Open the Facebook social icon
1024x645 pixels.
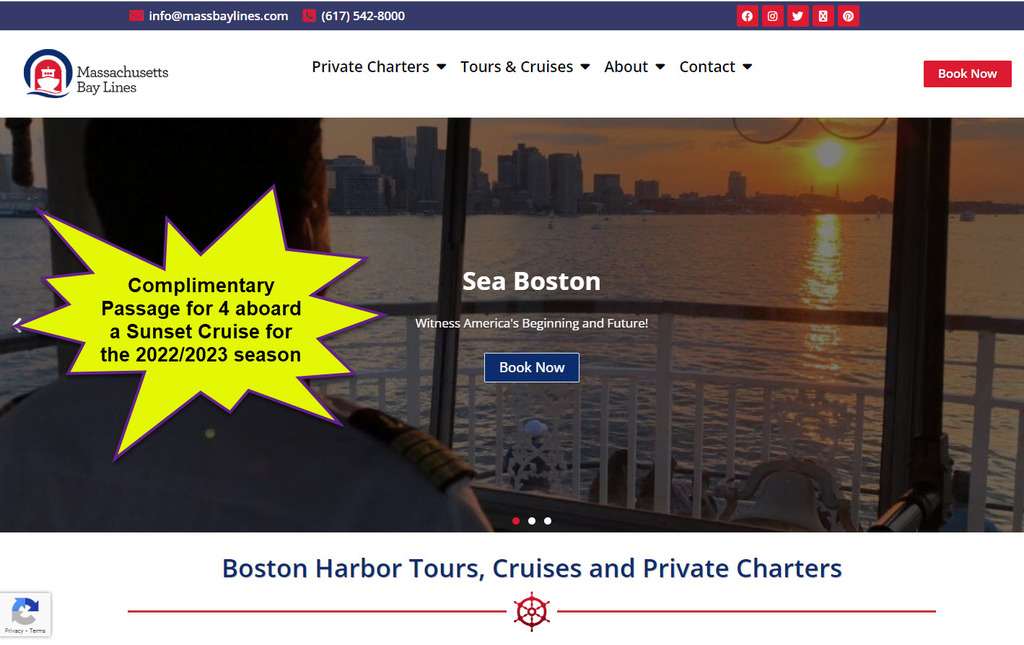tap(747, 16)
